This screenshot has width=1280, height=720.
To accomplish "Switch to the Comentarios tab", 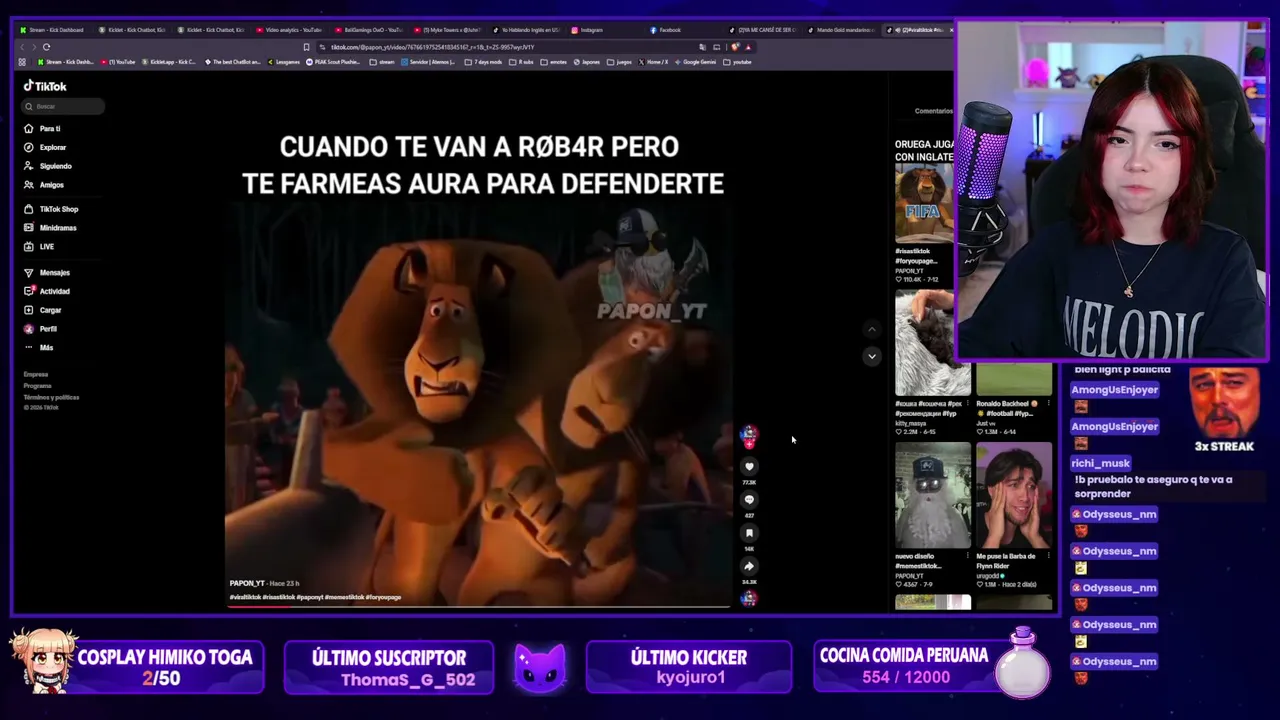I will (x=934, y=111).
